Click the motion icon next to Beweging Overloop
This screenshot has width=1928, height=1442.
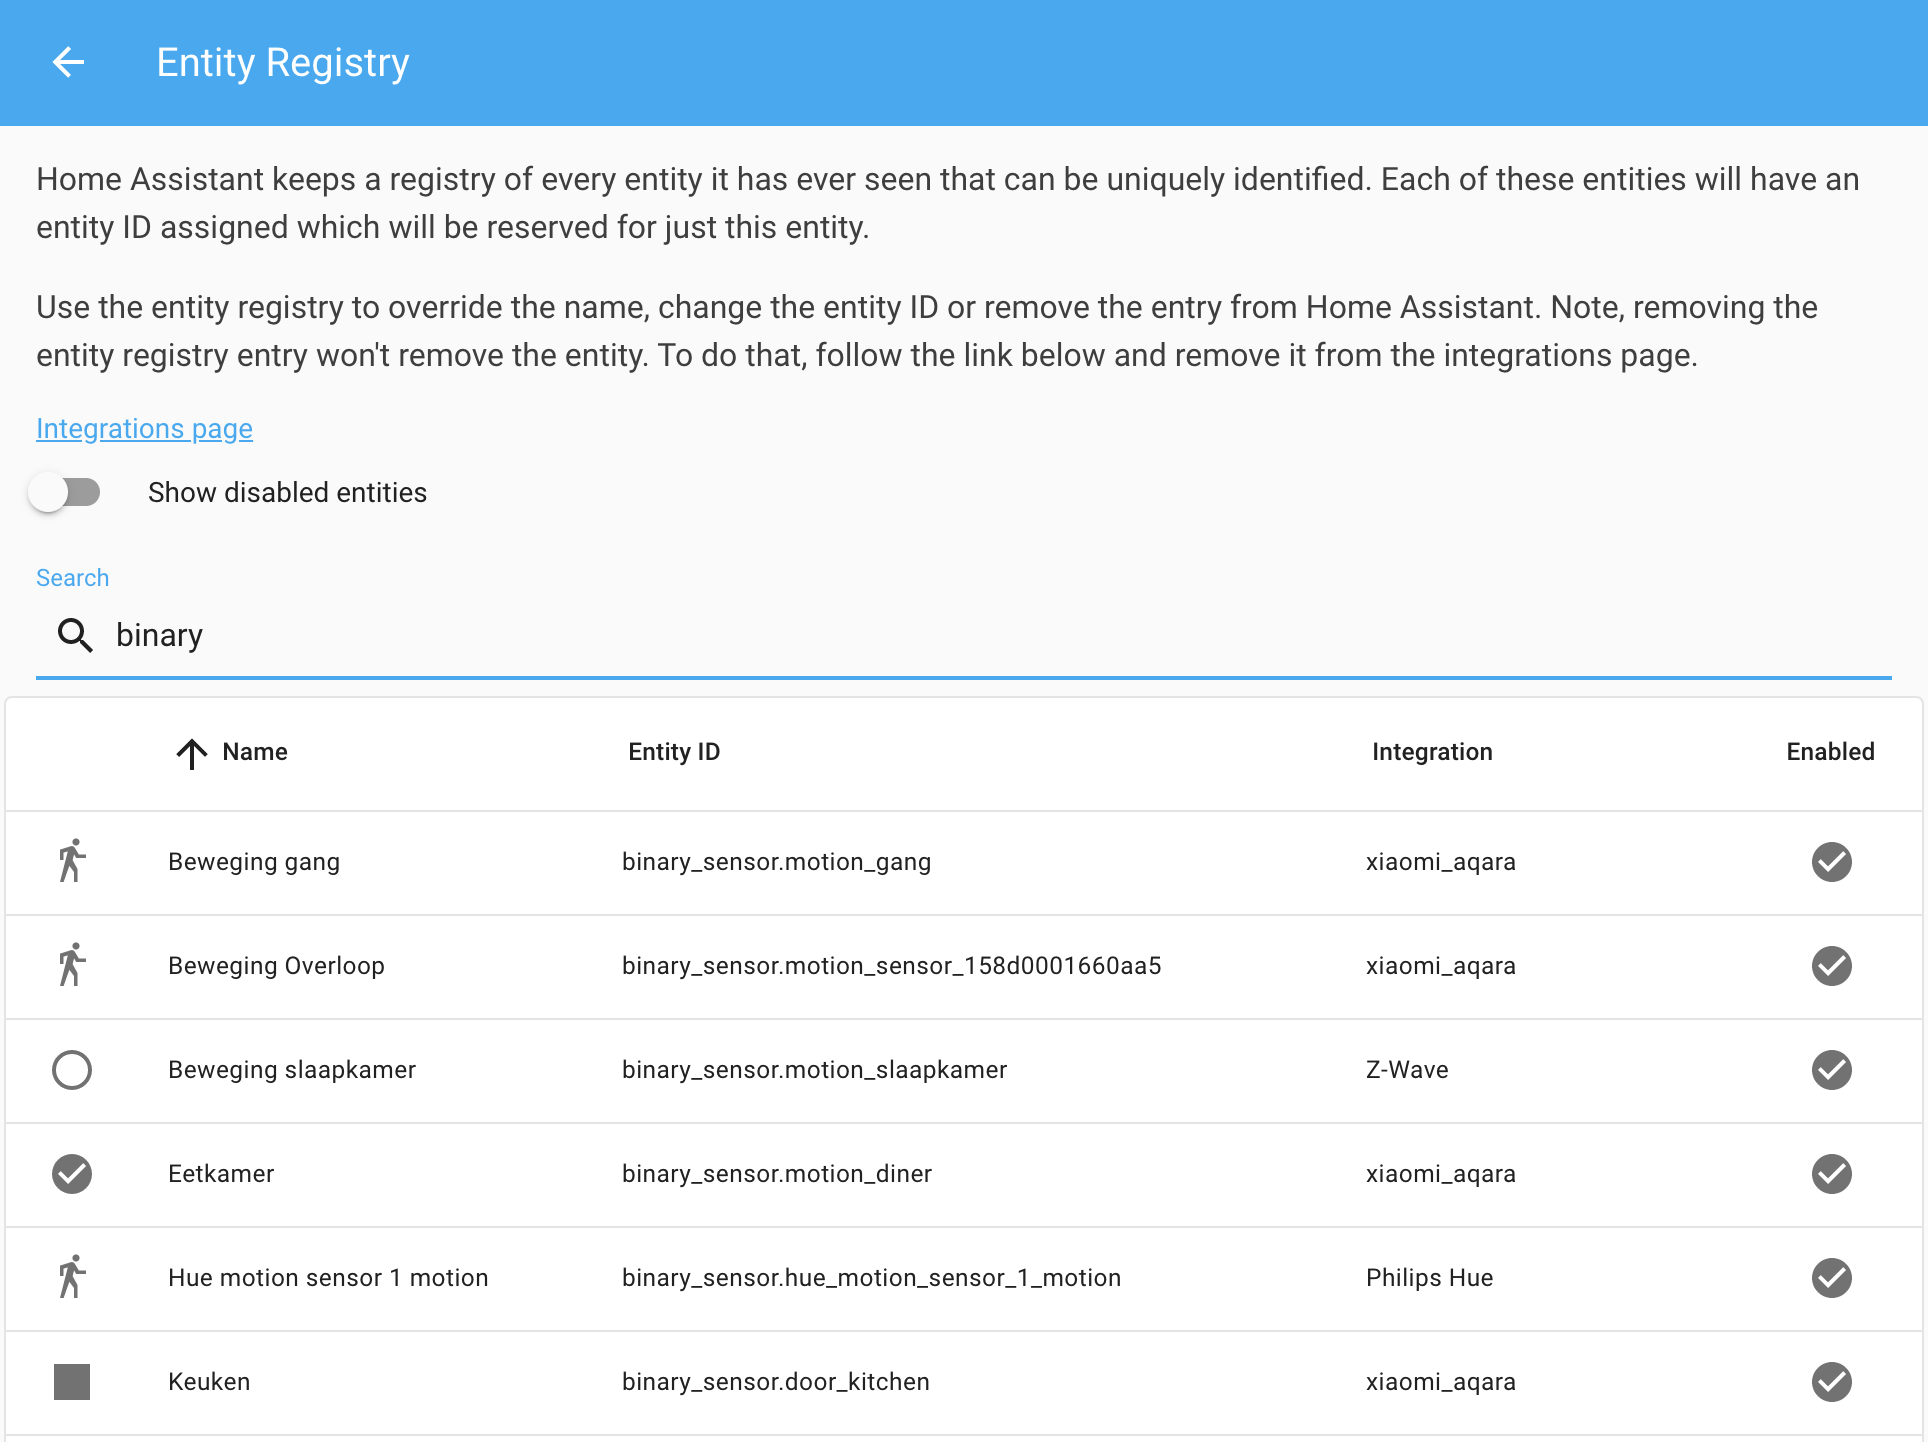click(x=71, y=965)
